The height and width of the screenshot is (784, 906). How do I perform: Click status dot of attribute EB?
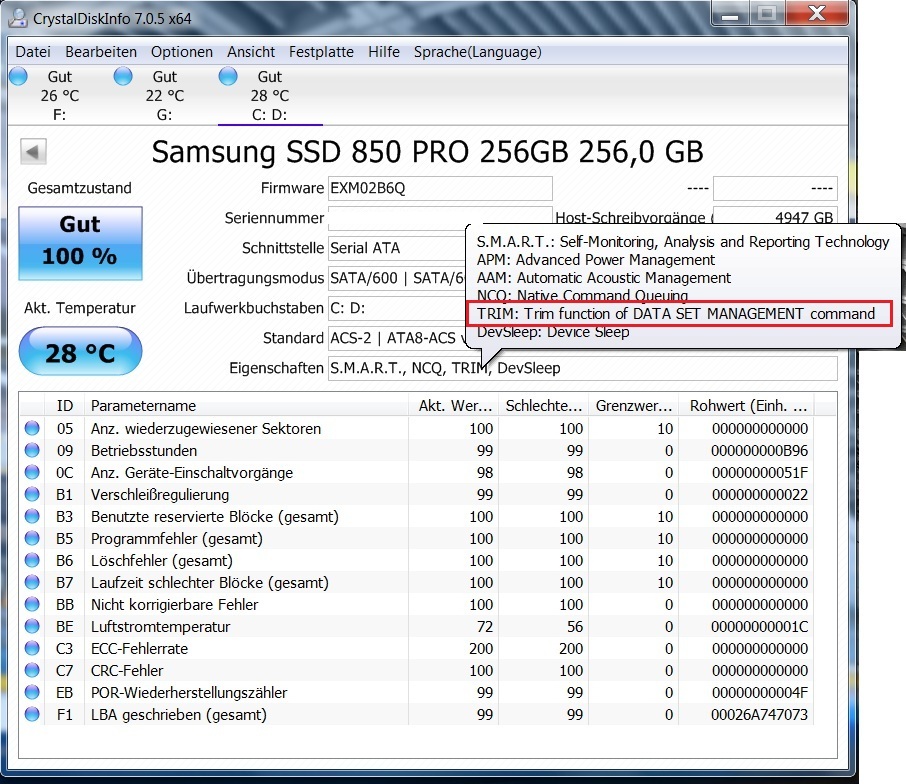pyautogui.click(x=32, y=692)
